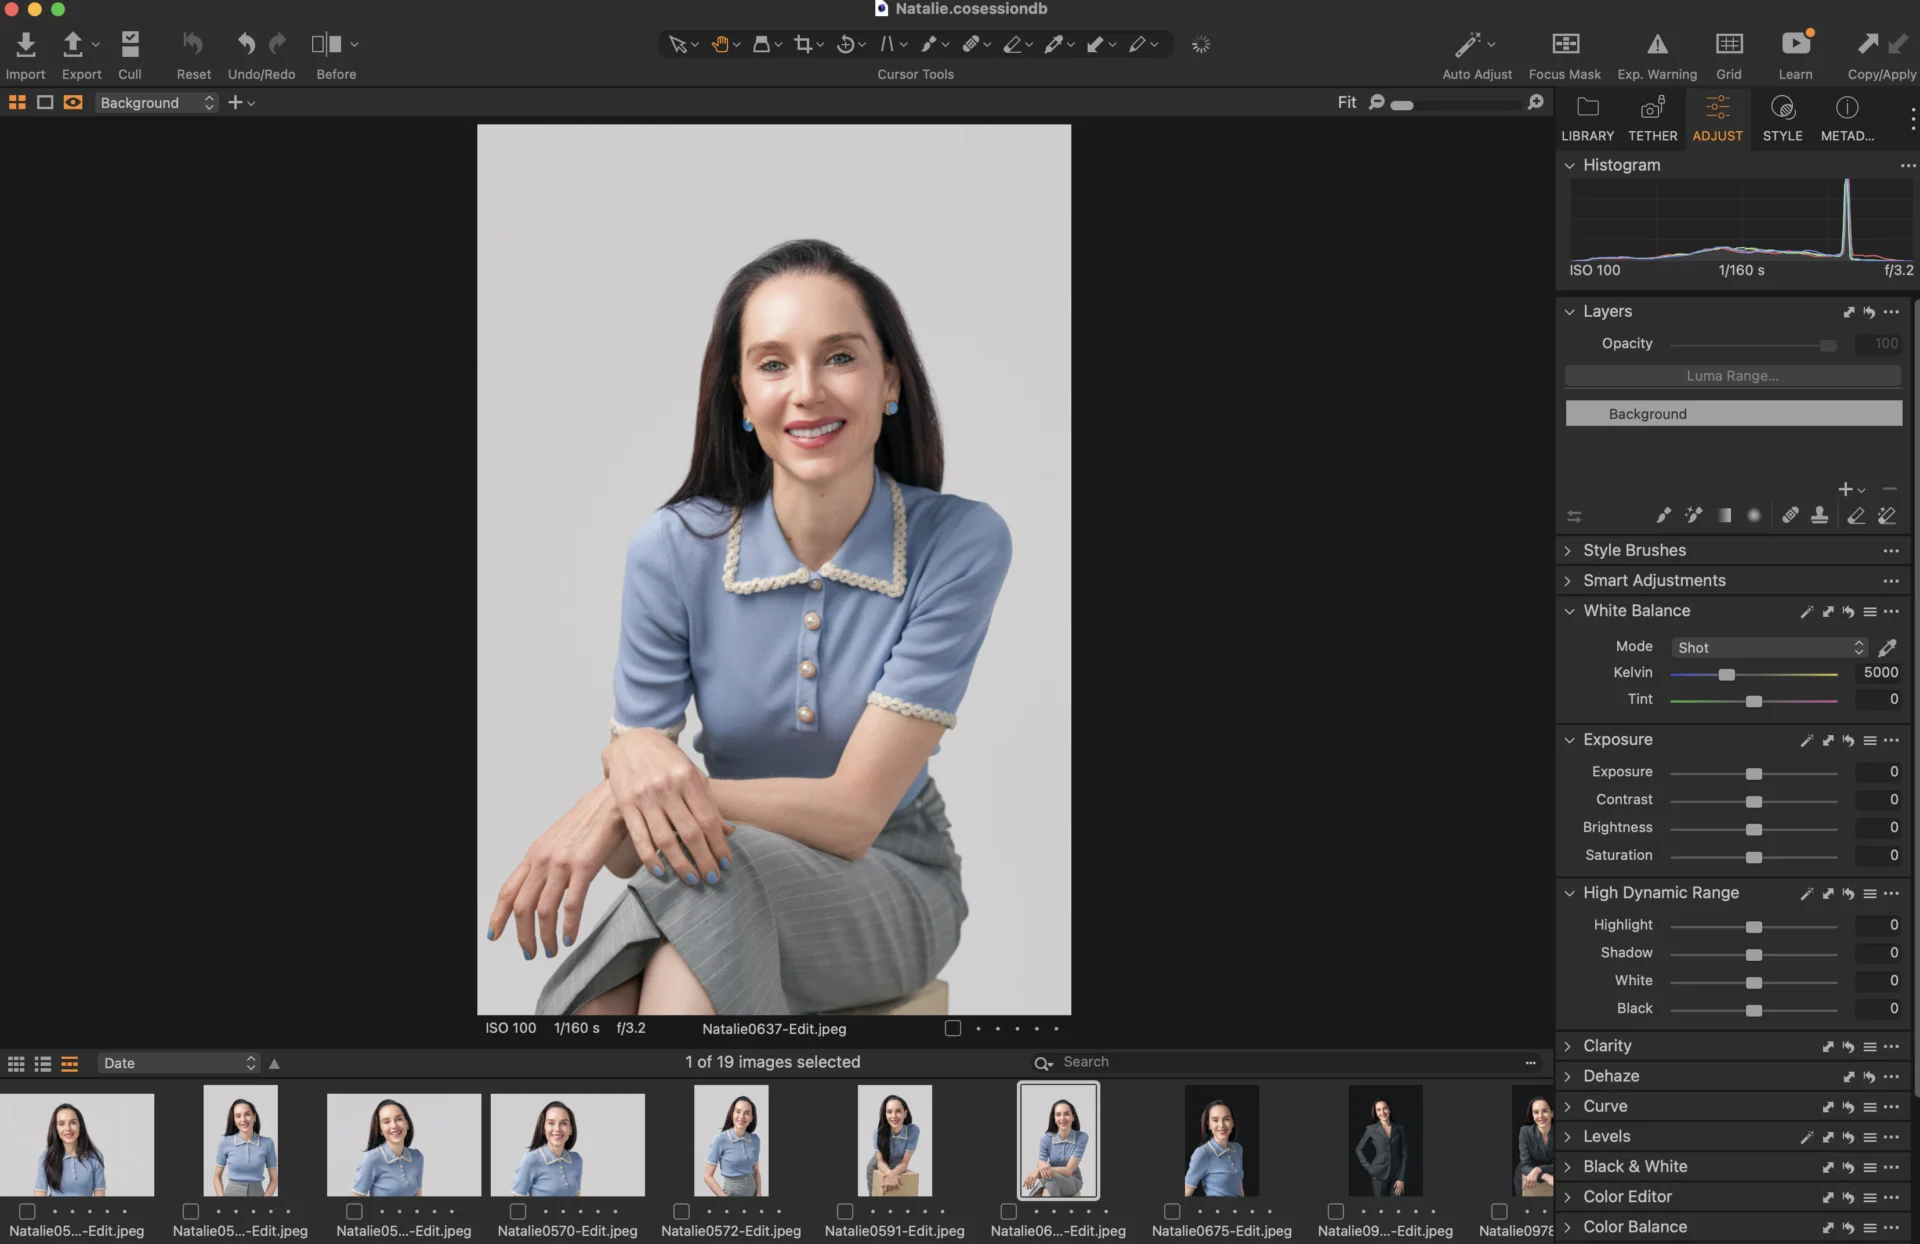Screen dimensions: 1920x1244
Task: Tick the Natalie0591-Edit.jpeg color tag checkbox
Action: (x=845, y=1211)
